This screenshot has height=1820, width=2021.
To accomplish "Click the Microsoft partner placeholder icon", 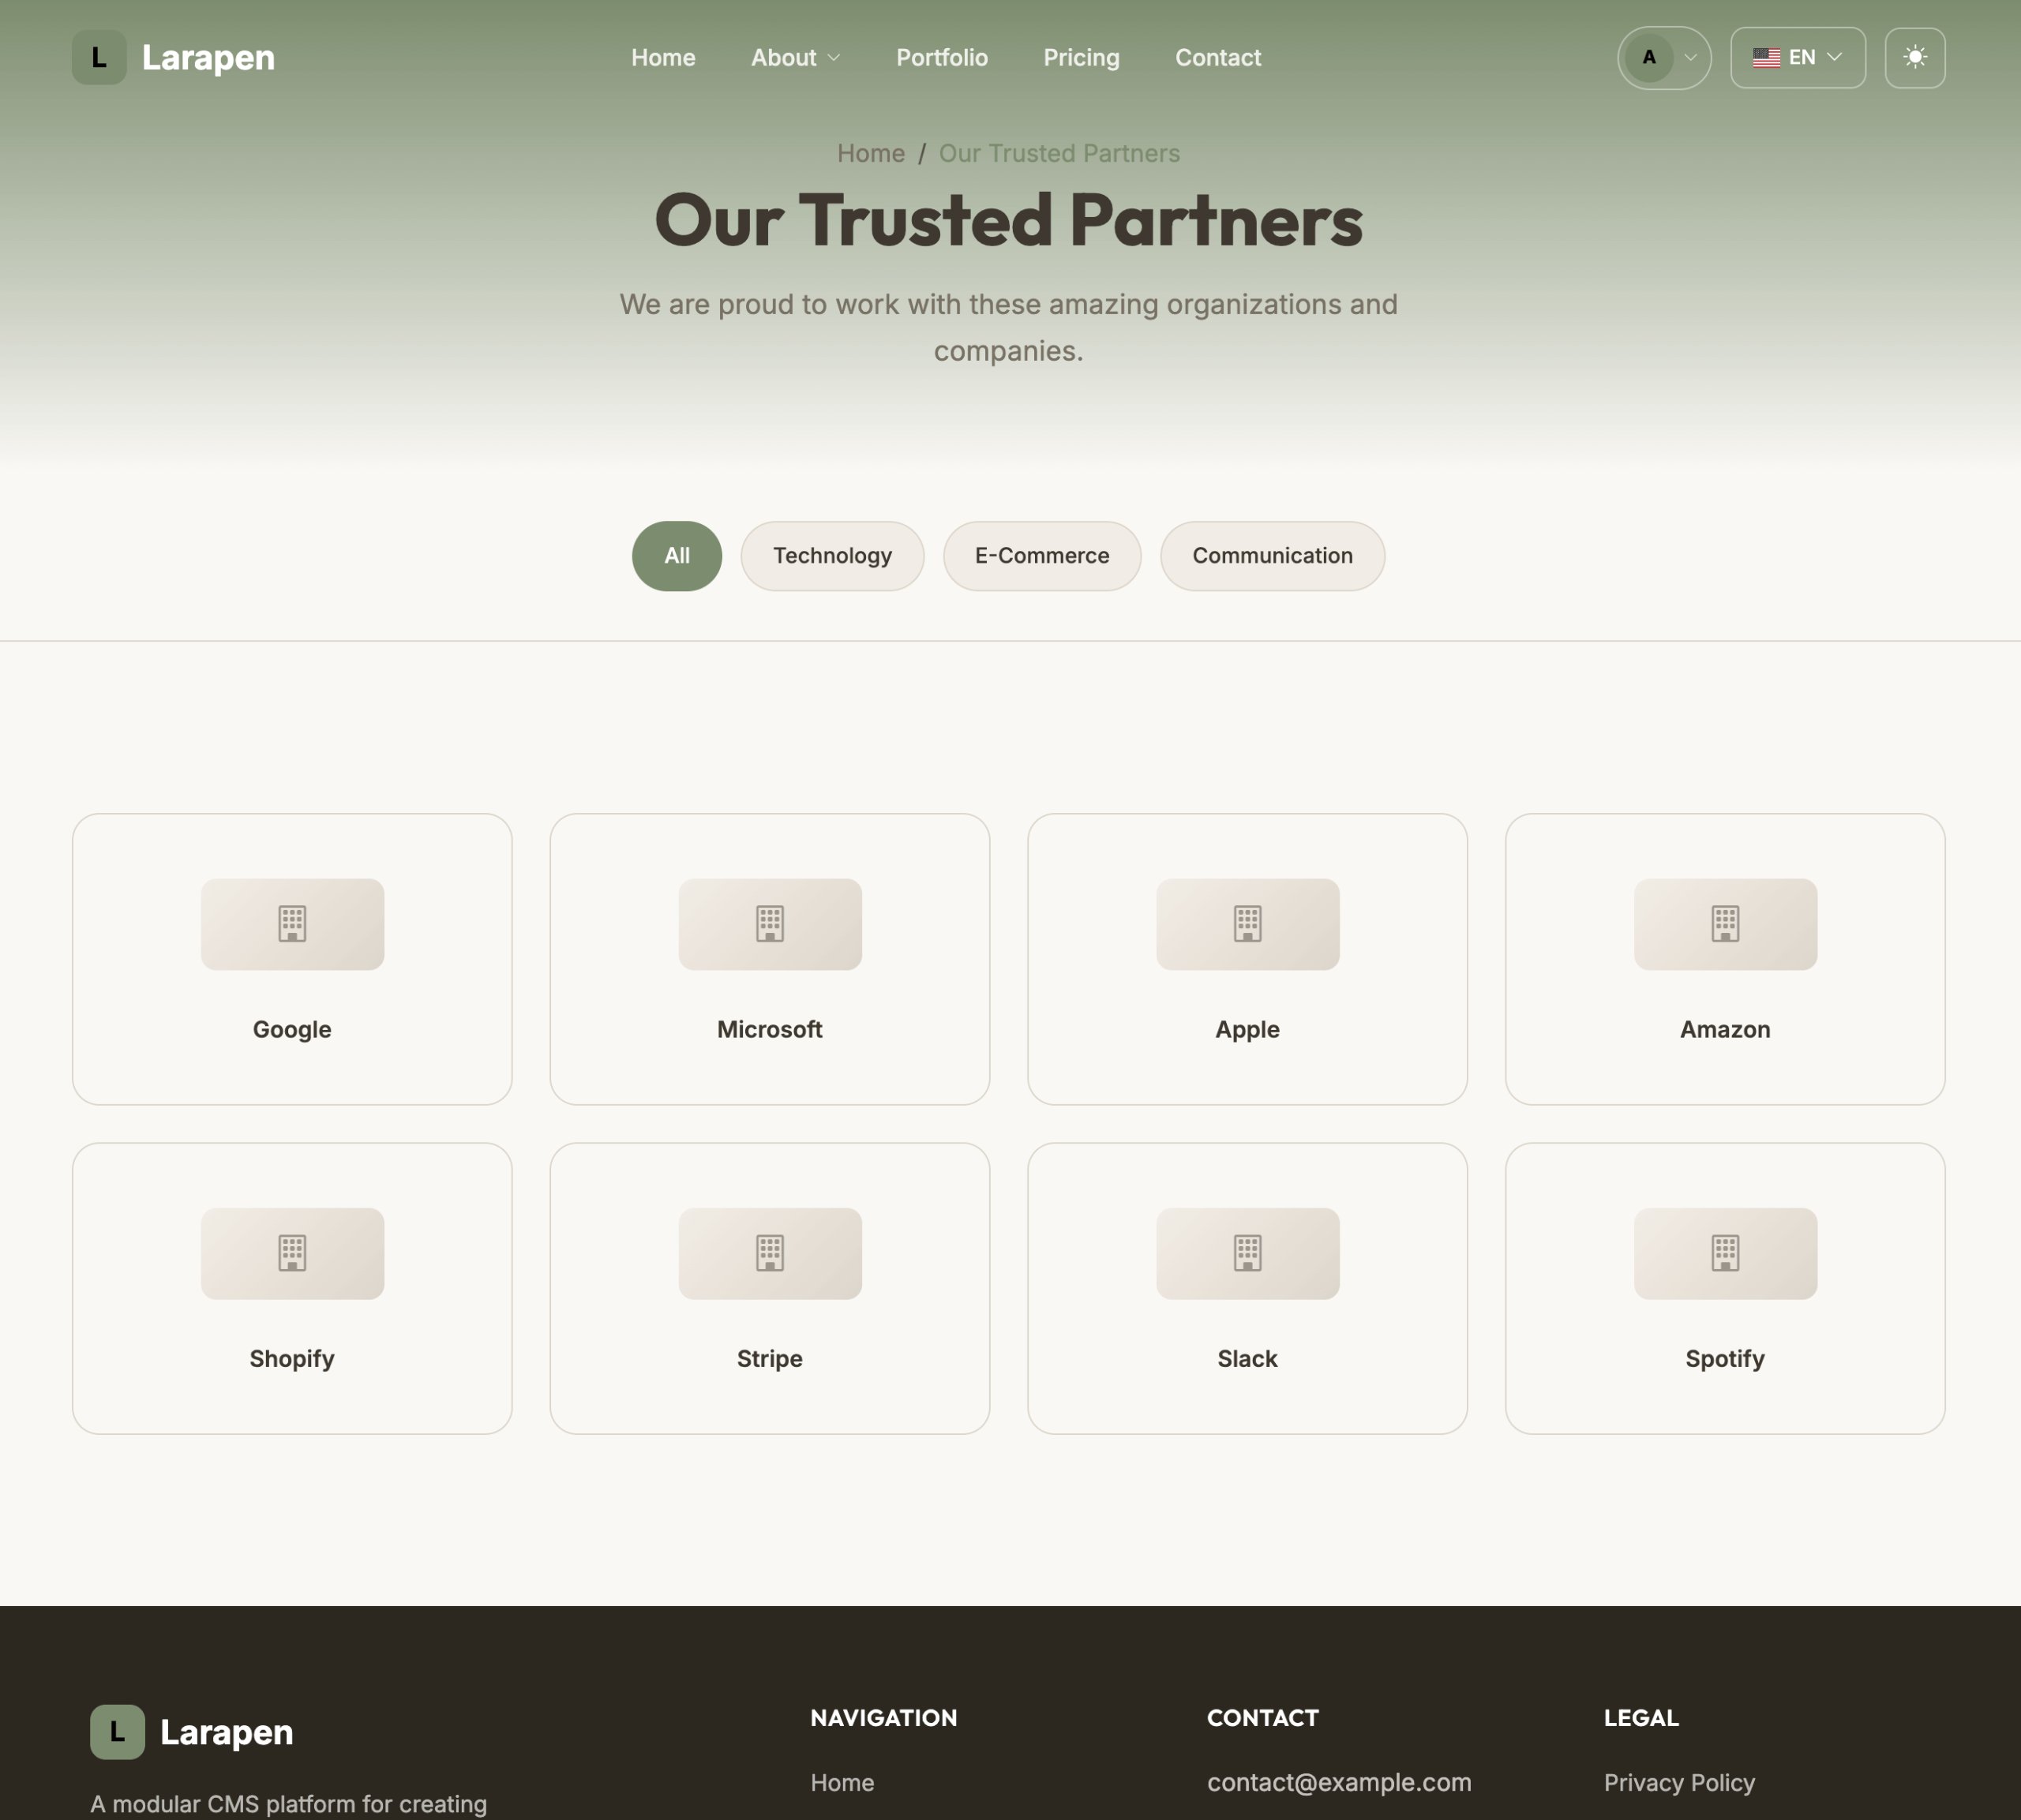I will (769, 924).
